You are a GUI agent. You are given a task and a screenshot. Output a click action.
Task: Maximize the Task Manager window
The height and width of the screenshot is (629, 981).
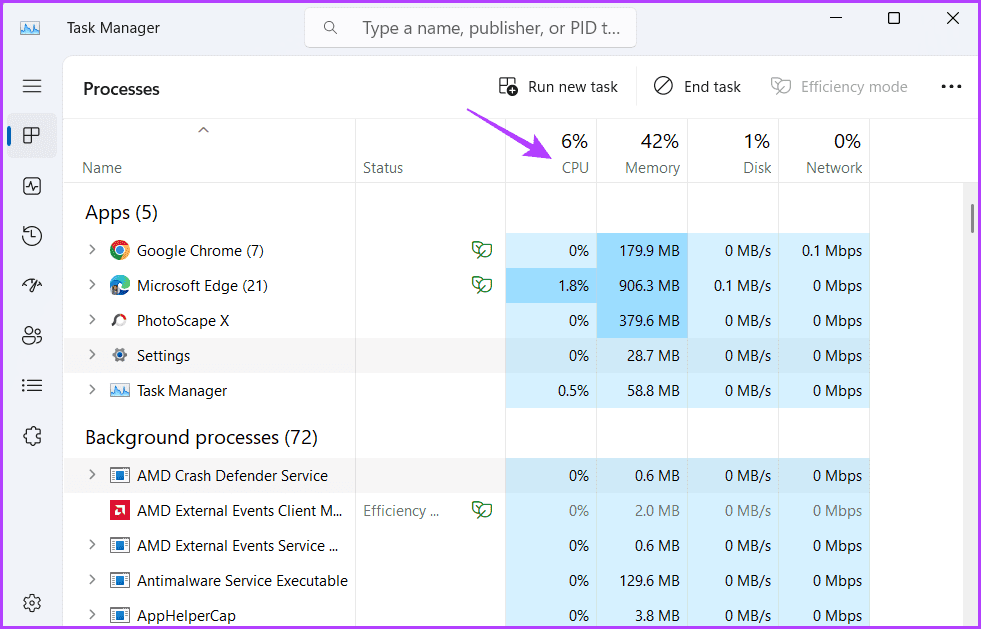tap(894, 19)
